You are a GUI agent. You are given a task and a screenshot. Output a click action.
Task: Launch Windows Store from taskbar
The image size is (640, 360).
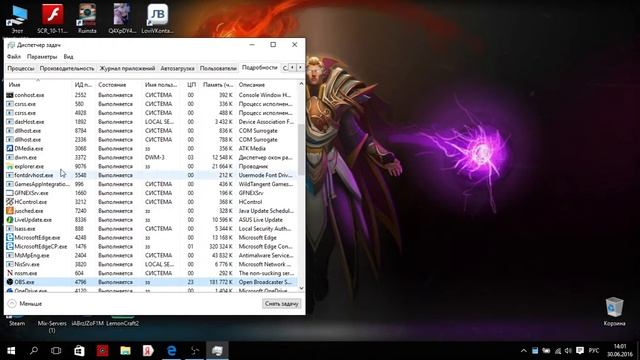click(79, 351)
